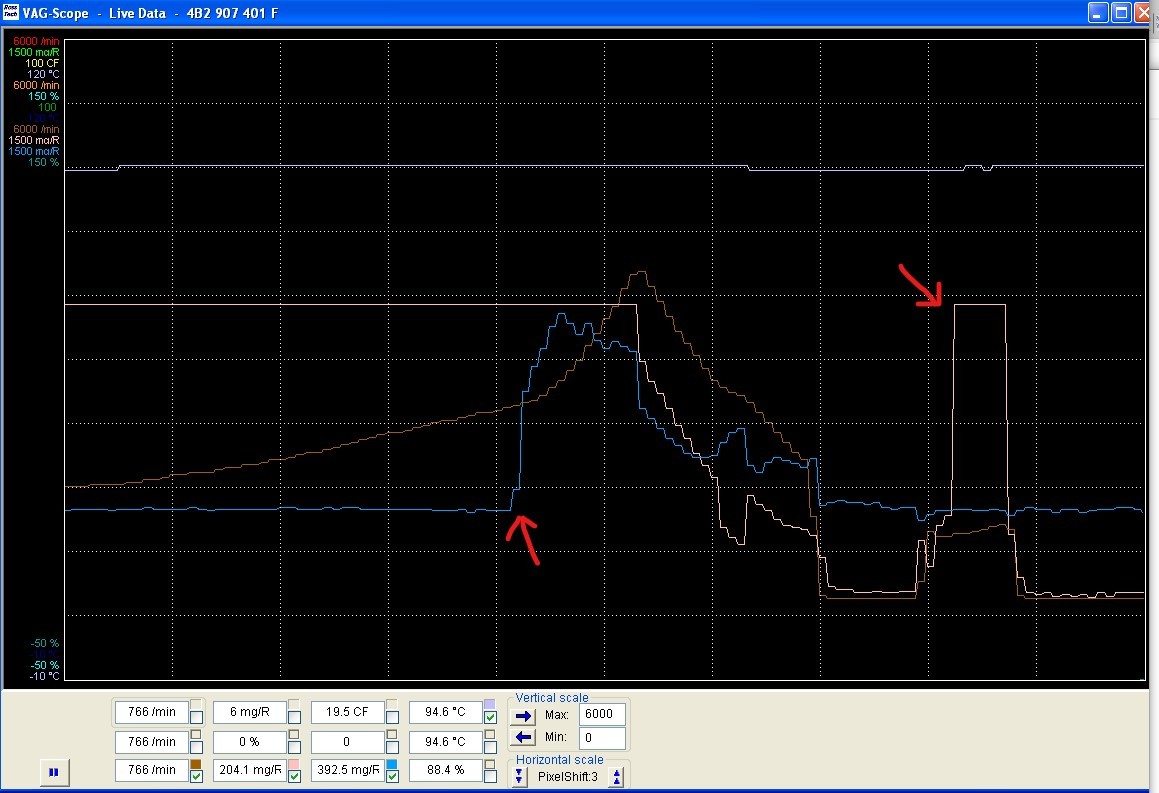Maximize the VAG-Scope window
Image resolution: width=1159 pixels, height=793 pixels.
(1121, 12)
